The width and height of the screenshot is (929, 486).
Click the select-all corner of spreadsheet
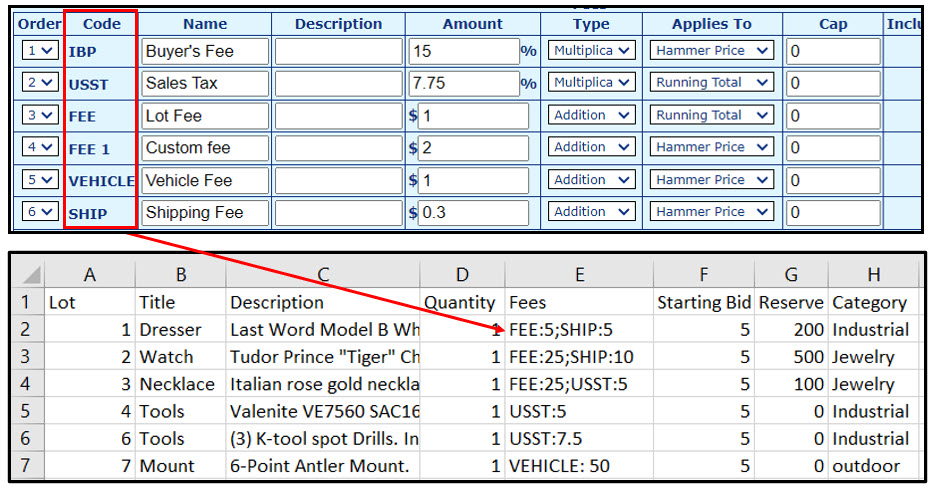28,274
